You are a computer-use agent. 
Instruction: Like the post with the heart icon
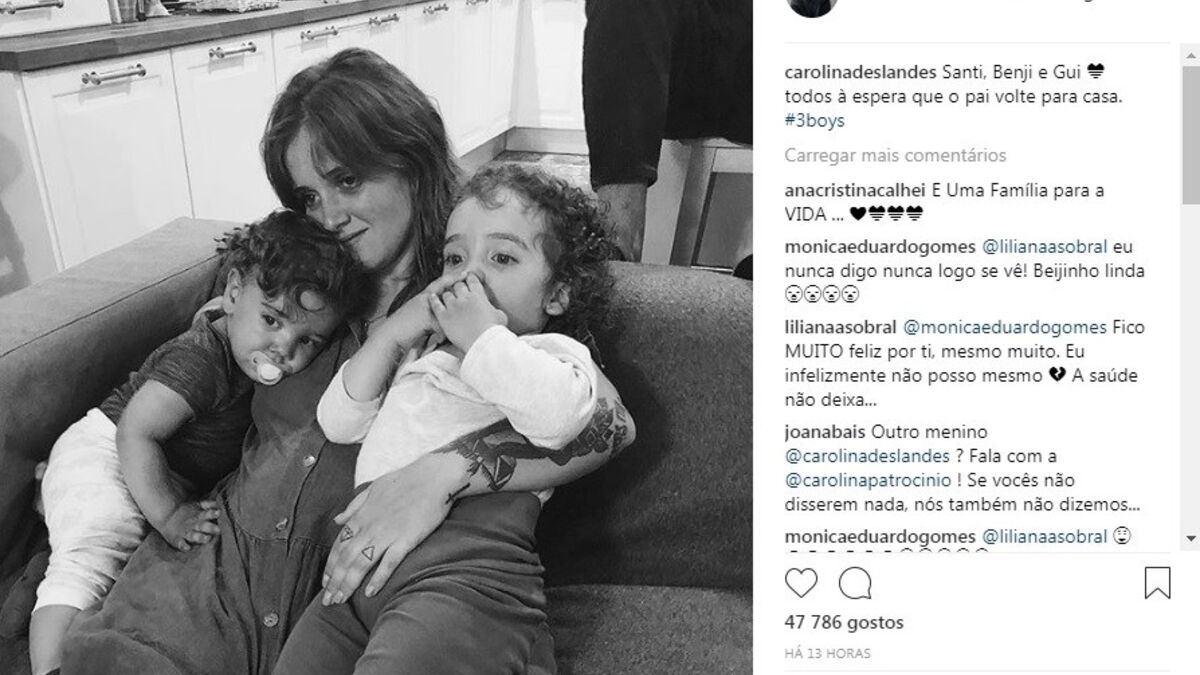801,583
